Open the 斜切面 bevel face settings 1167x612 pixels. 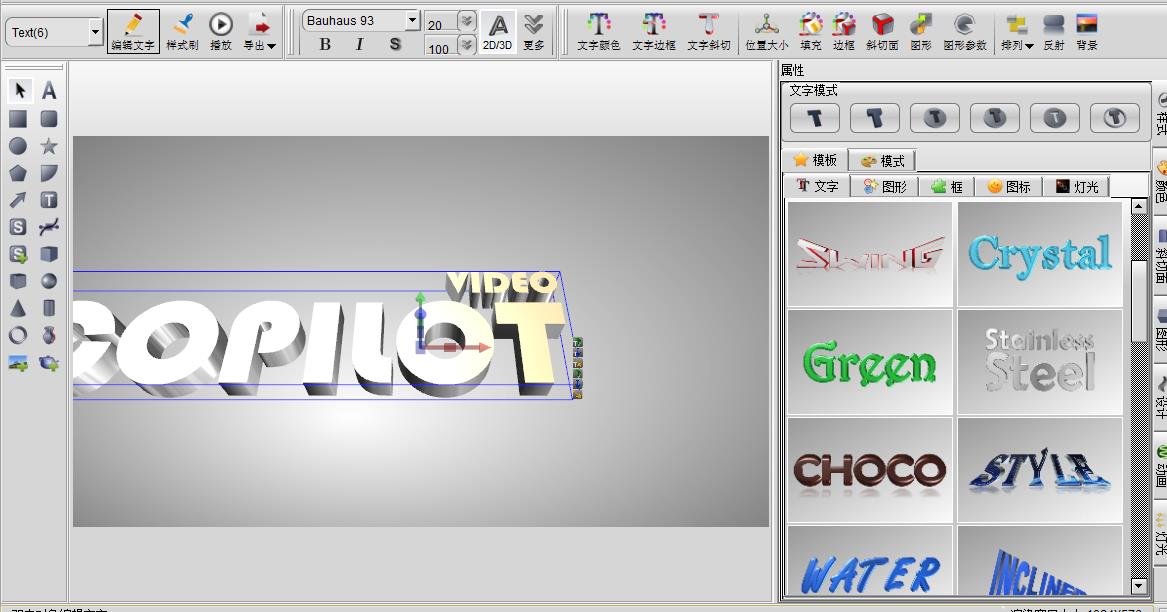coord(882,31)
